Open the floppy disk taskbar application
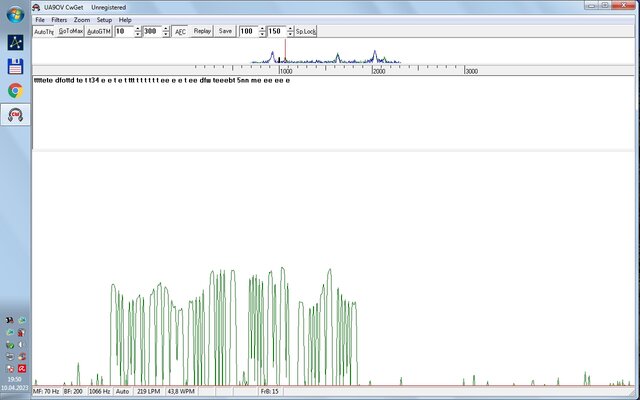 click(15, 66)
